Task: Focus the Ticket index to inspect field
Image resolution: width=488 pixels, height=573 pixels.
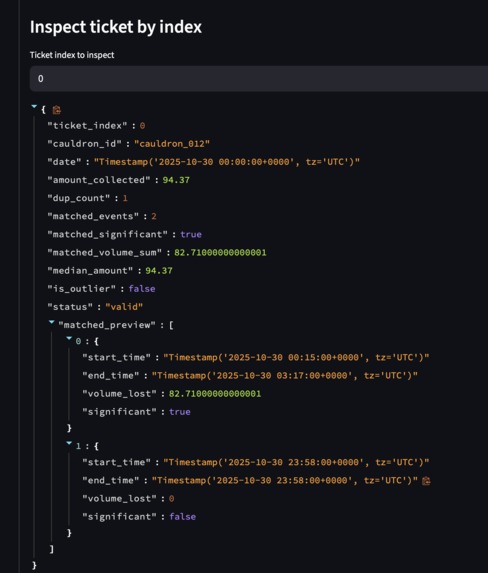Action: pos(259,79)
